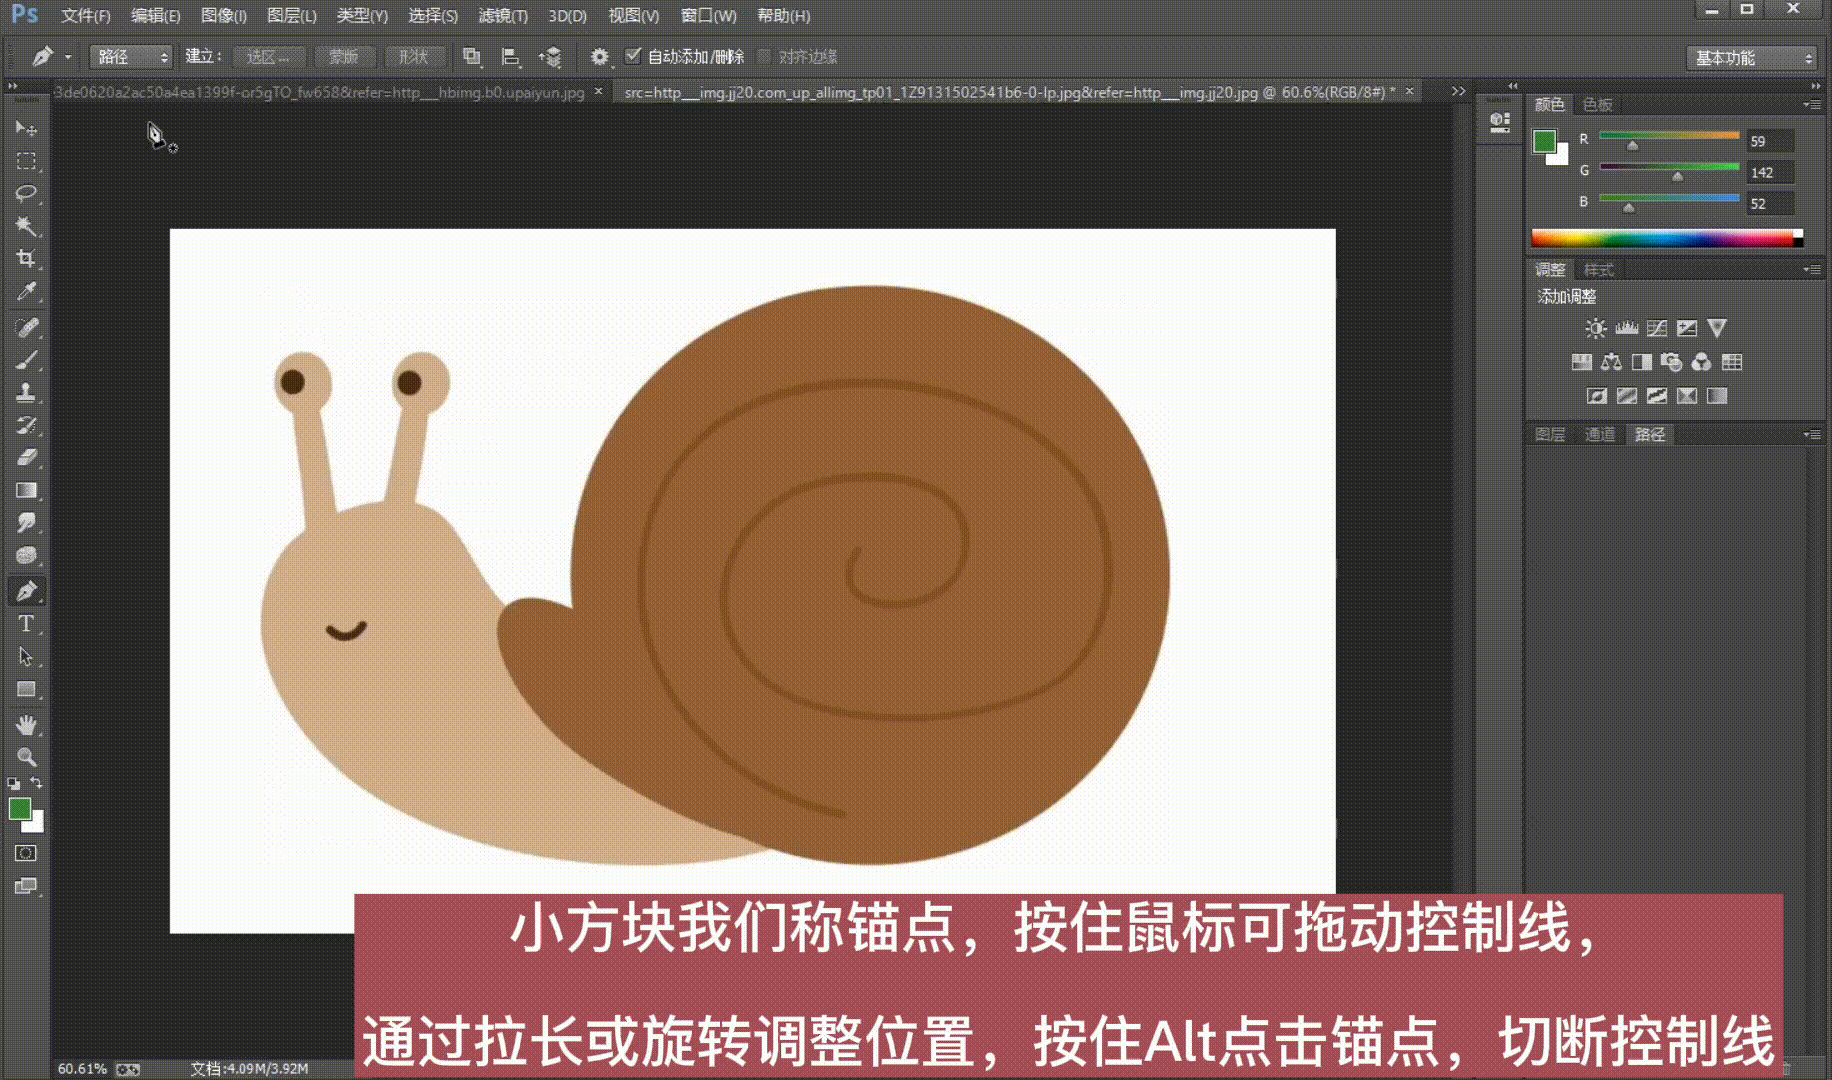Swap foreground and background colors
The image size is (1832, 1080).
(36, 783)
